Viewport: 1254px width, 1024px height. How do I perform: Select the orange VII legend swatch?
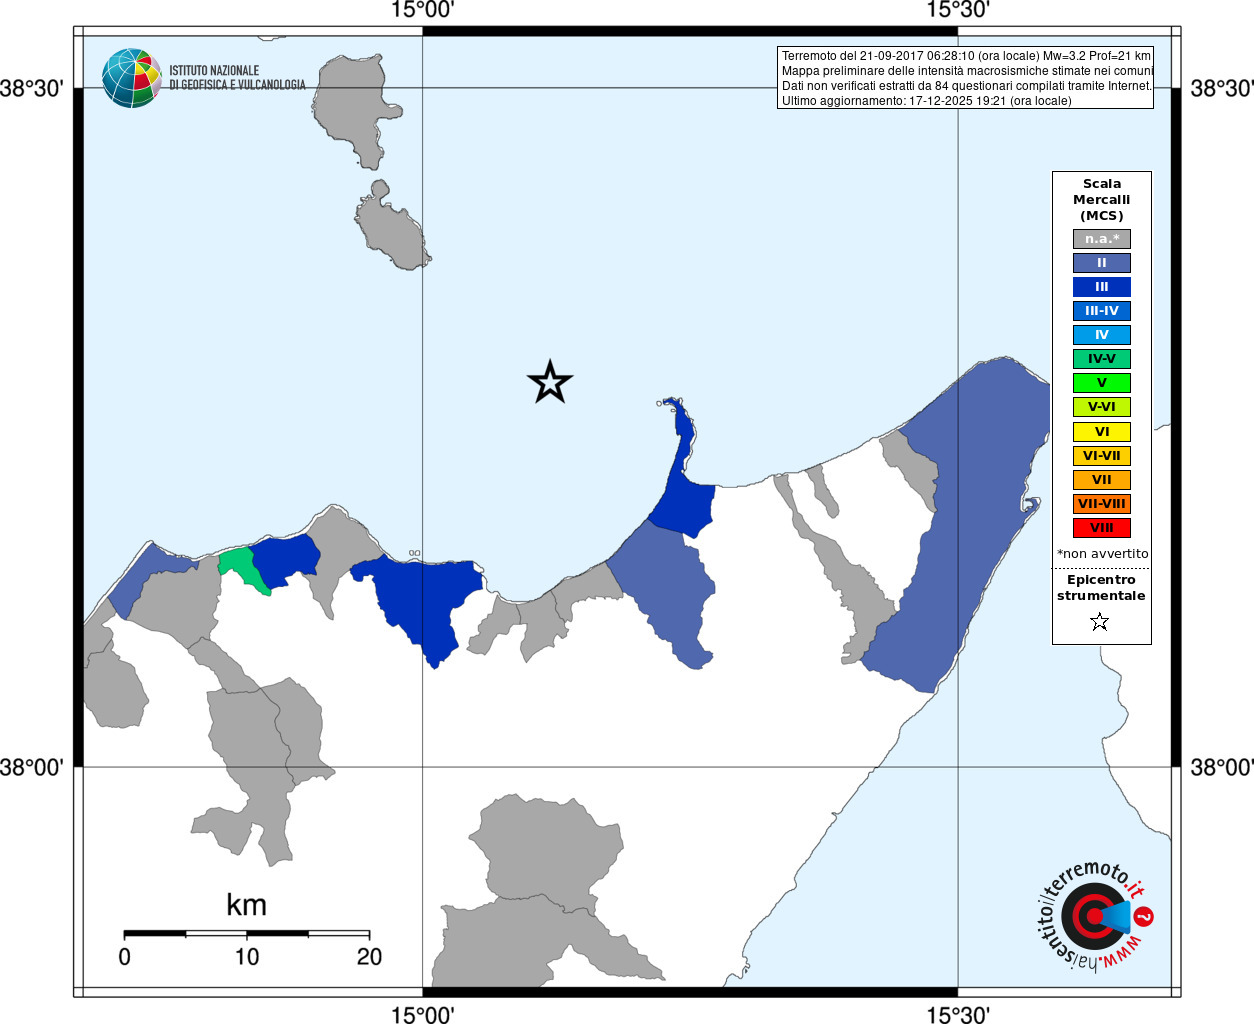pyautogui.click(x=1102, y=480)
